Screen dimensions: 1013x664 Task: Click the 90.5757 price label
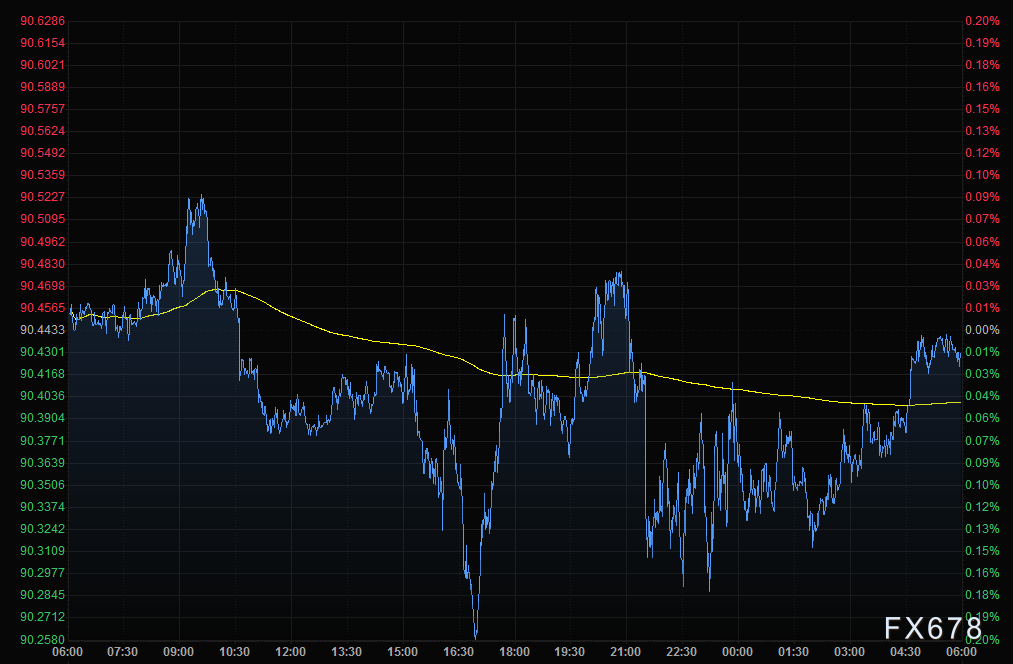click(x=43, y=109)
